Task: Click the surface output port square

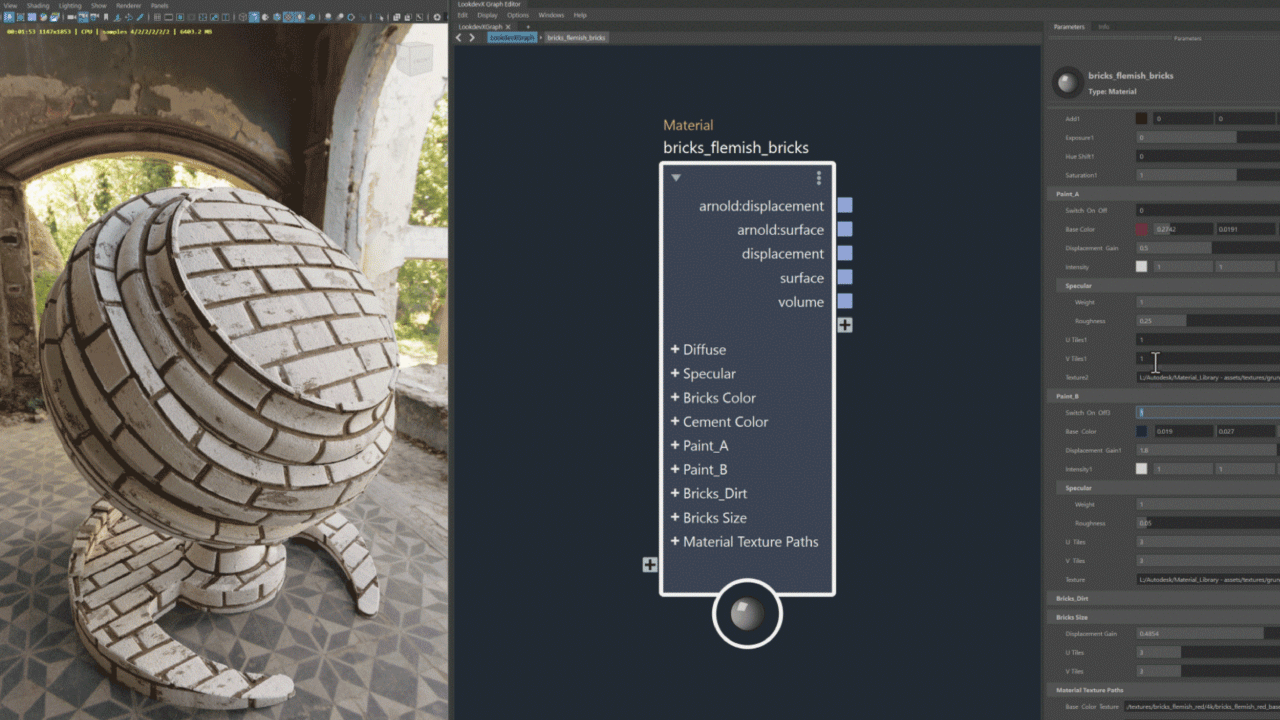Action: [845, 277]
